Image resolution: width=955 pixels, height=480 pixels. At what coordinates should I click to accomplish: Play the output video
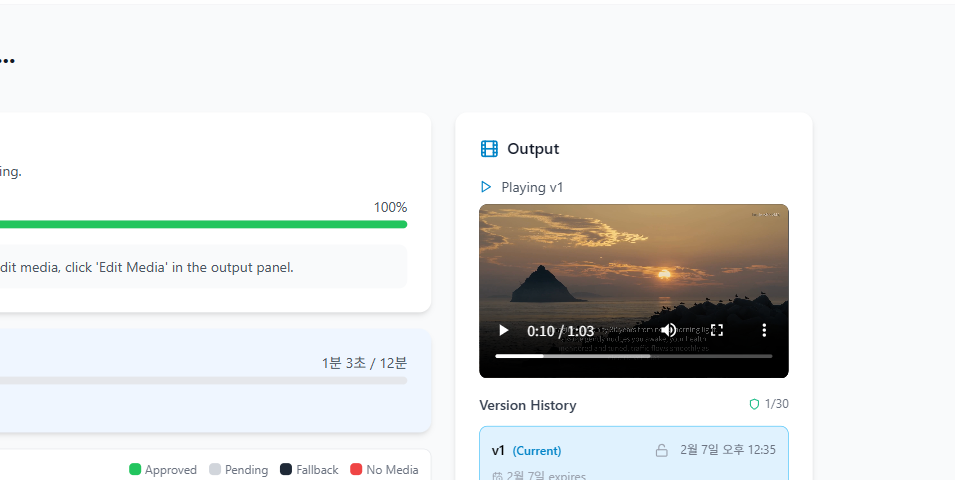(x=504, y=330)
